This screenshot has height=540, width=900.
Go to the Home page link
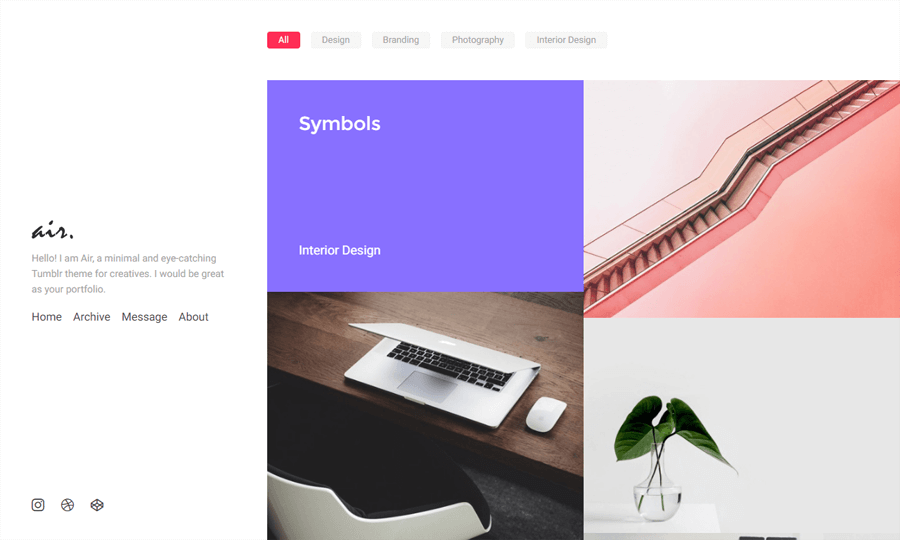click(46, 317)
